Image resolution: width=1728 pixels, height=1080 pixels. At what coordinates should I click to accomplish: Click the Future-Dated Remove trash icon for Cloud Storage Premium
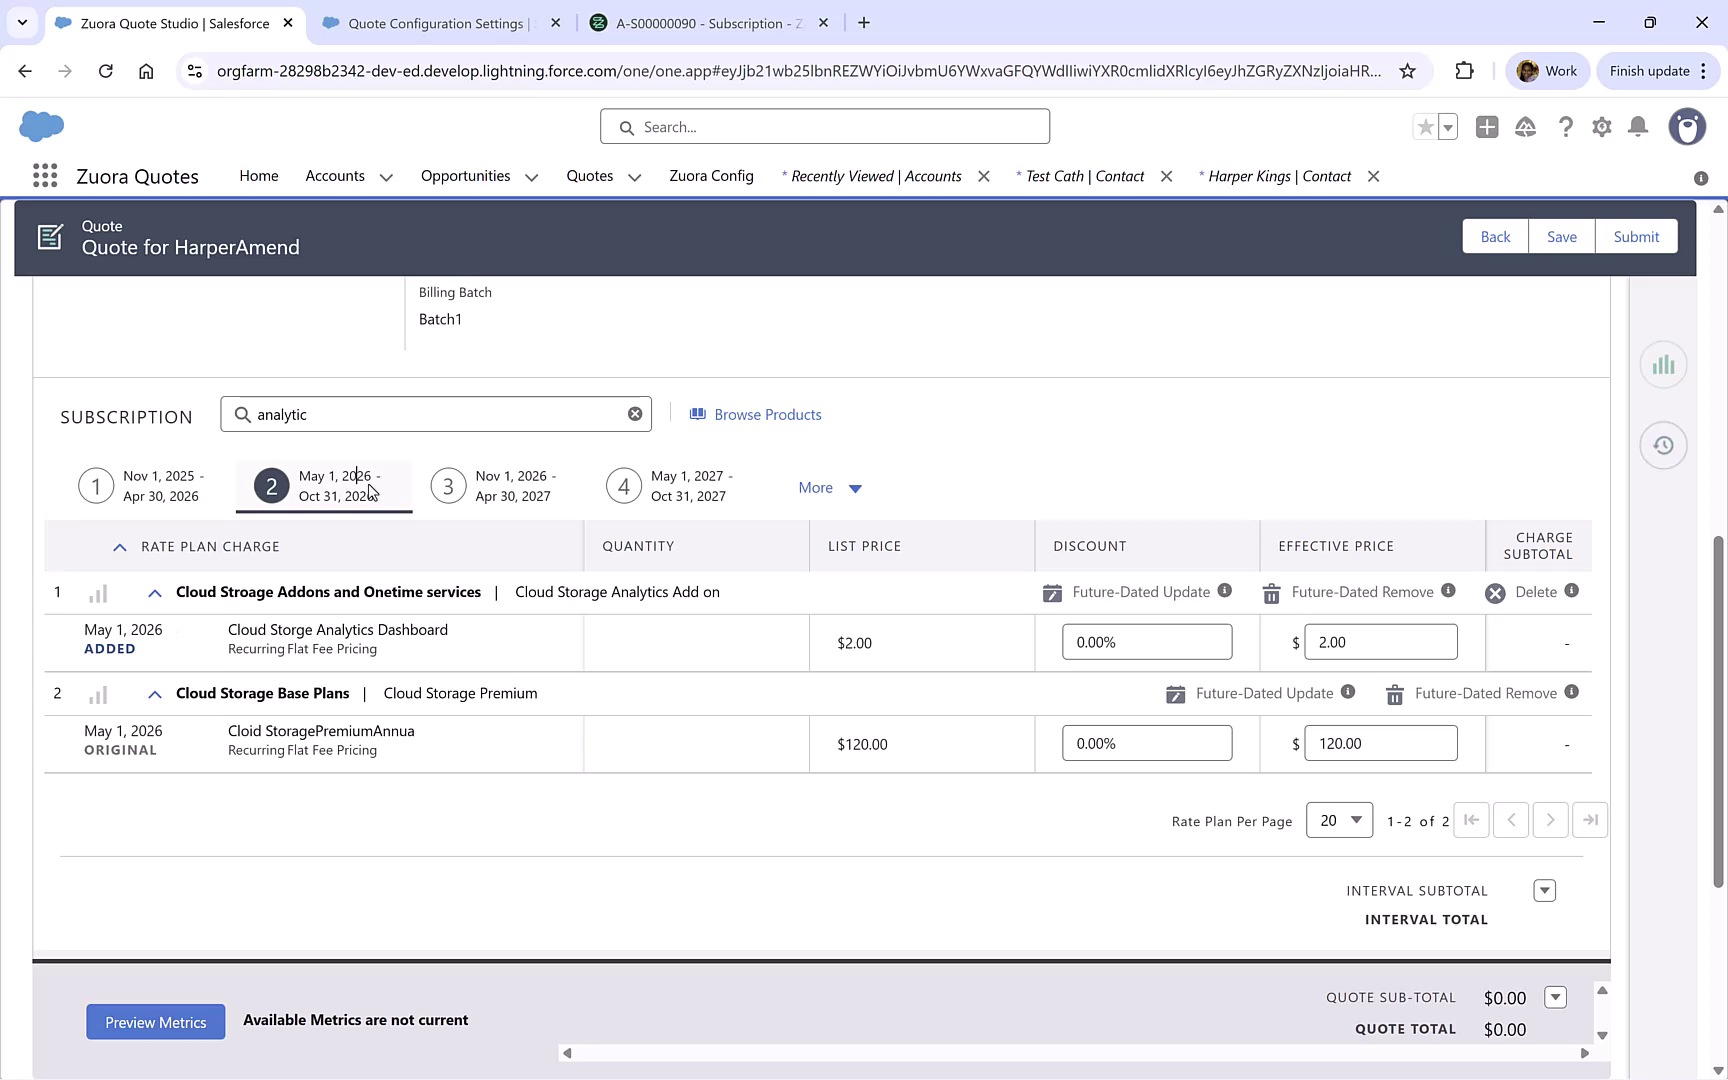pyautogui.click(x=1394, y=693)
